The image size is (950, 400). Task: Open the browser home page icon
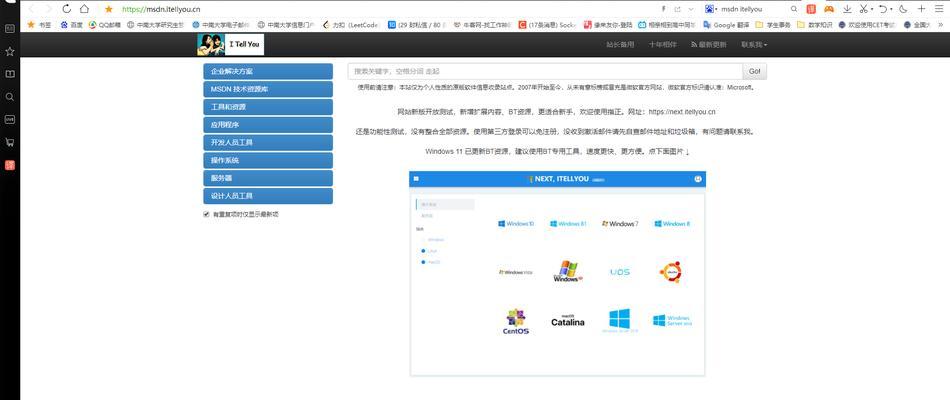click(84, 9)
